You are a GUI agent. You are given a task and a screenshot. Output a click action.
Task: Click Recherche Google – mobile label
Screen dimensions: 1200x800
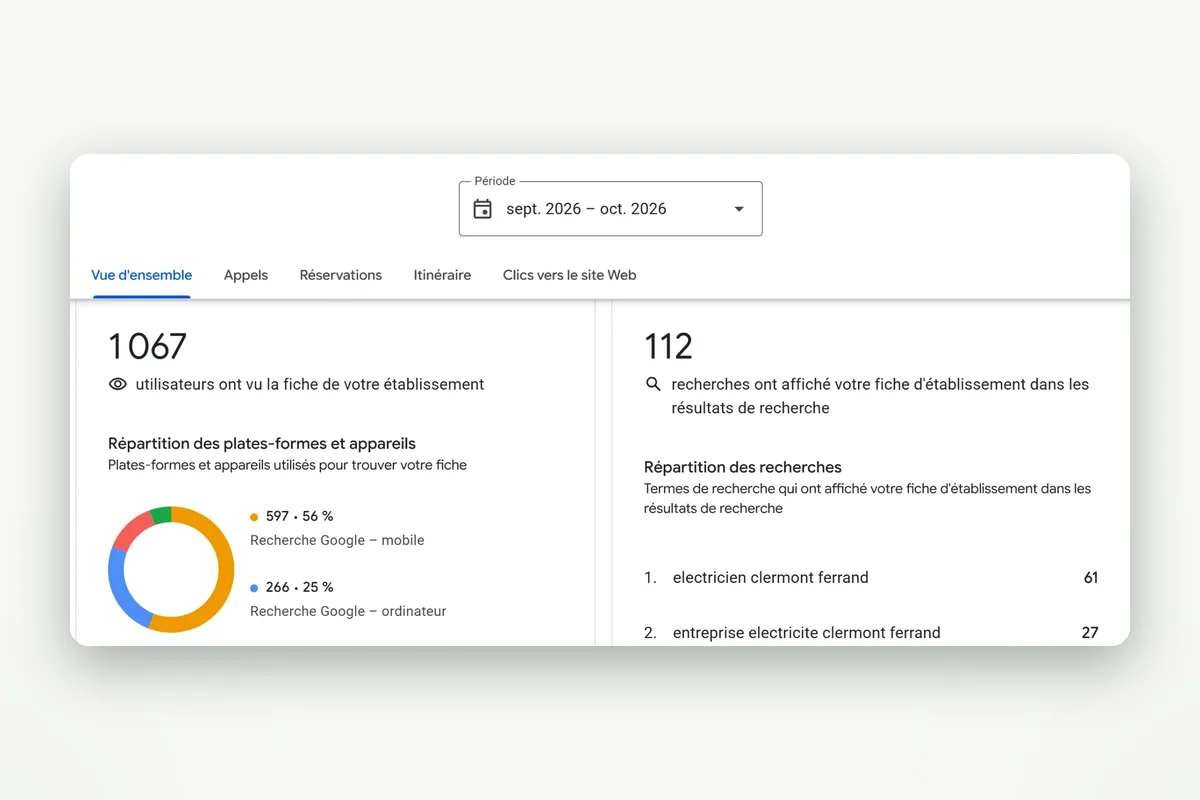point(337,540)
